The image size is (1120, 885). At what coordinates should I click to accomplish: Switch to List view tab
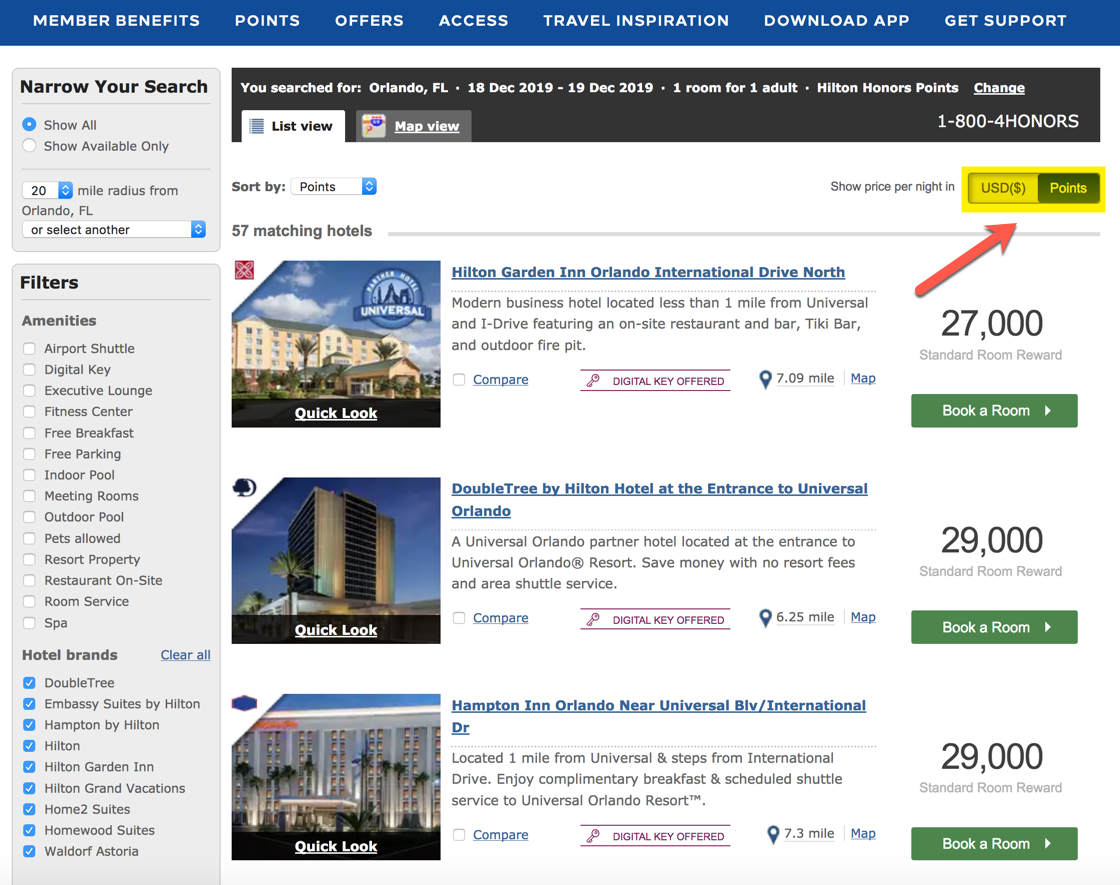[x=293, y=126]
